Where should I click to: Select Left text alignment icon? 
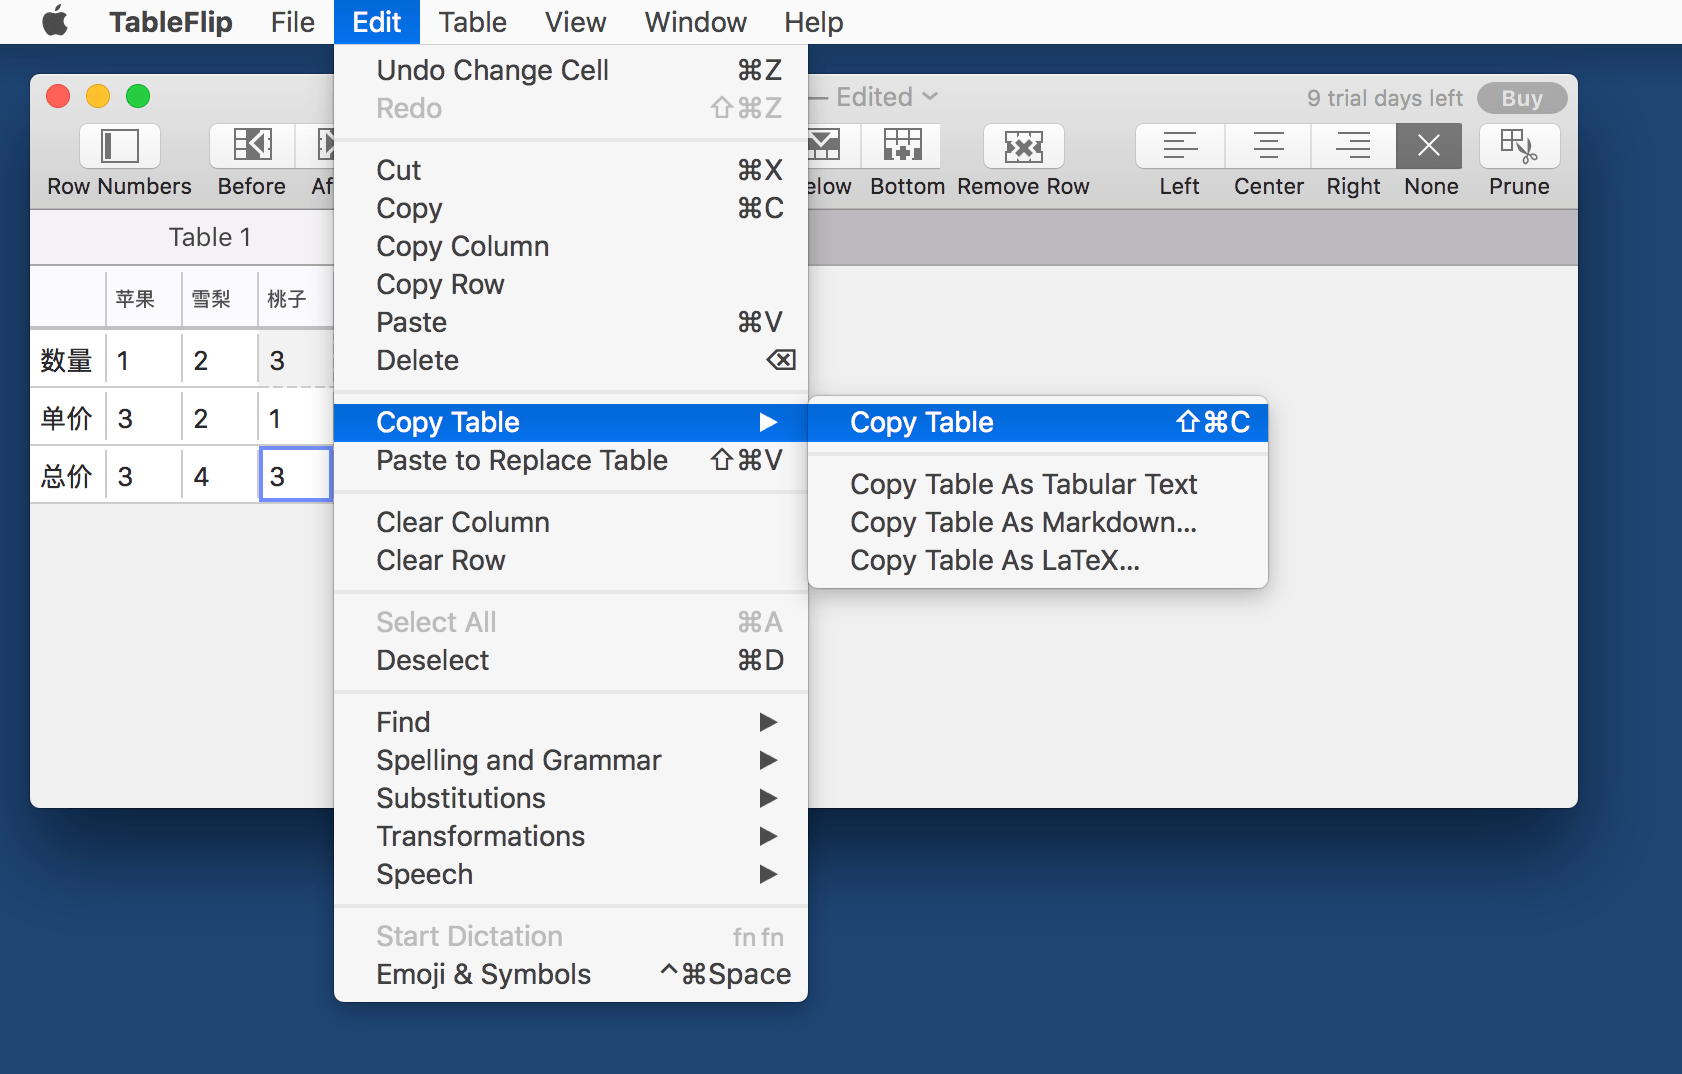(1179, 147)
